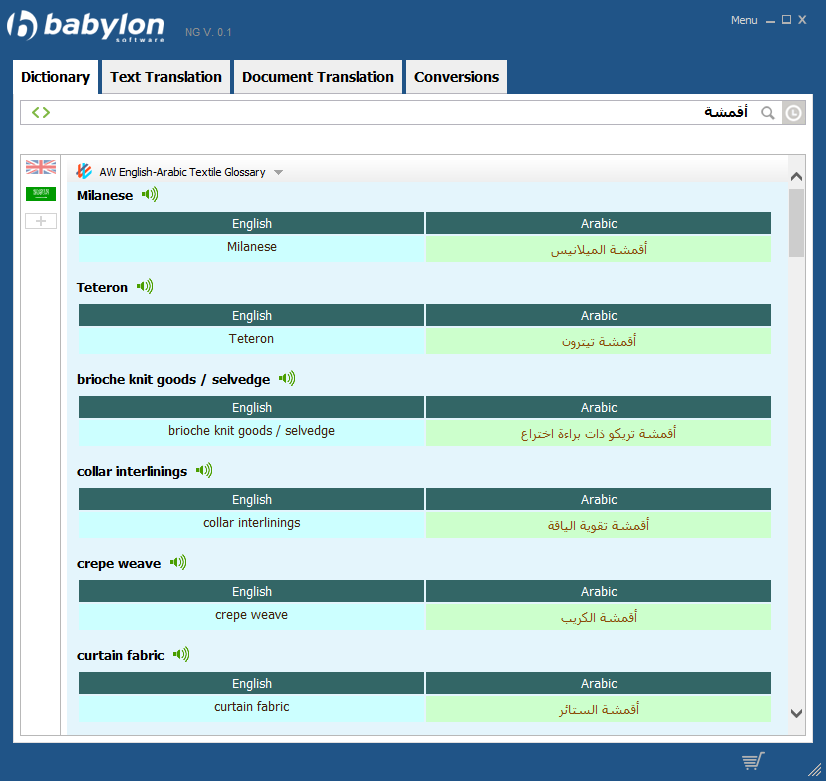
Task: Switch to the Text Translation tab
Action: pyautogui.click(x=166, y=77)
